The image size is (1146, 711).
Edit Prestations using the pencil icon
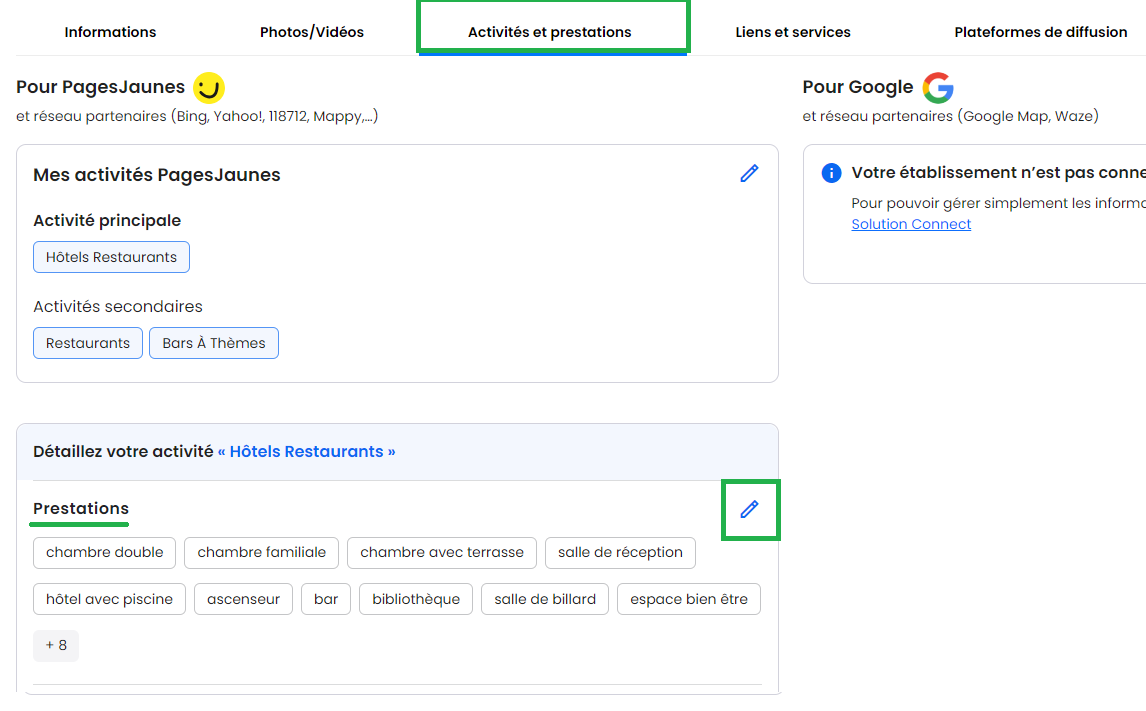749,509
